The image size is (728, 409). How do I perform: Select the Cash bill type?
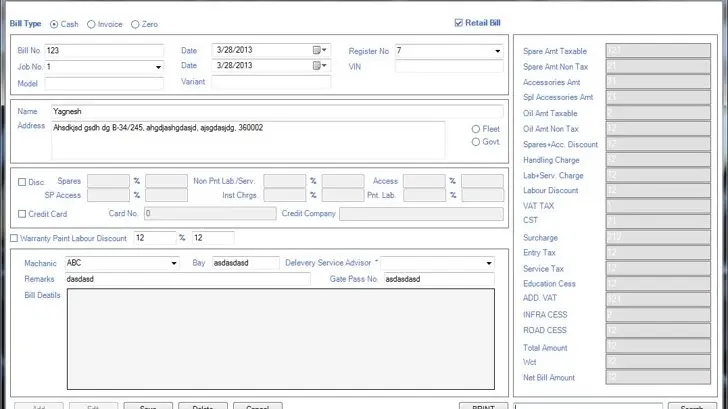(54, 24)
